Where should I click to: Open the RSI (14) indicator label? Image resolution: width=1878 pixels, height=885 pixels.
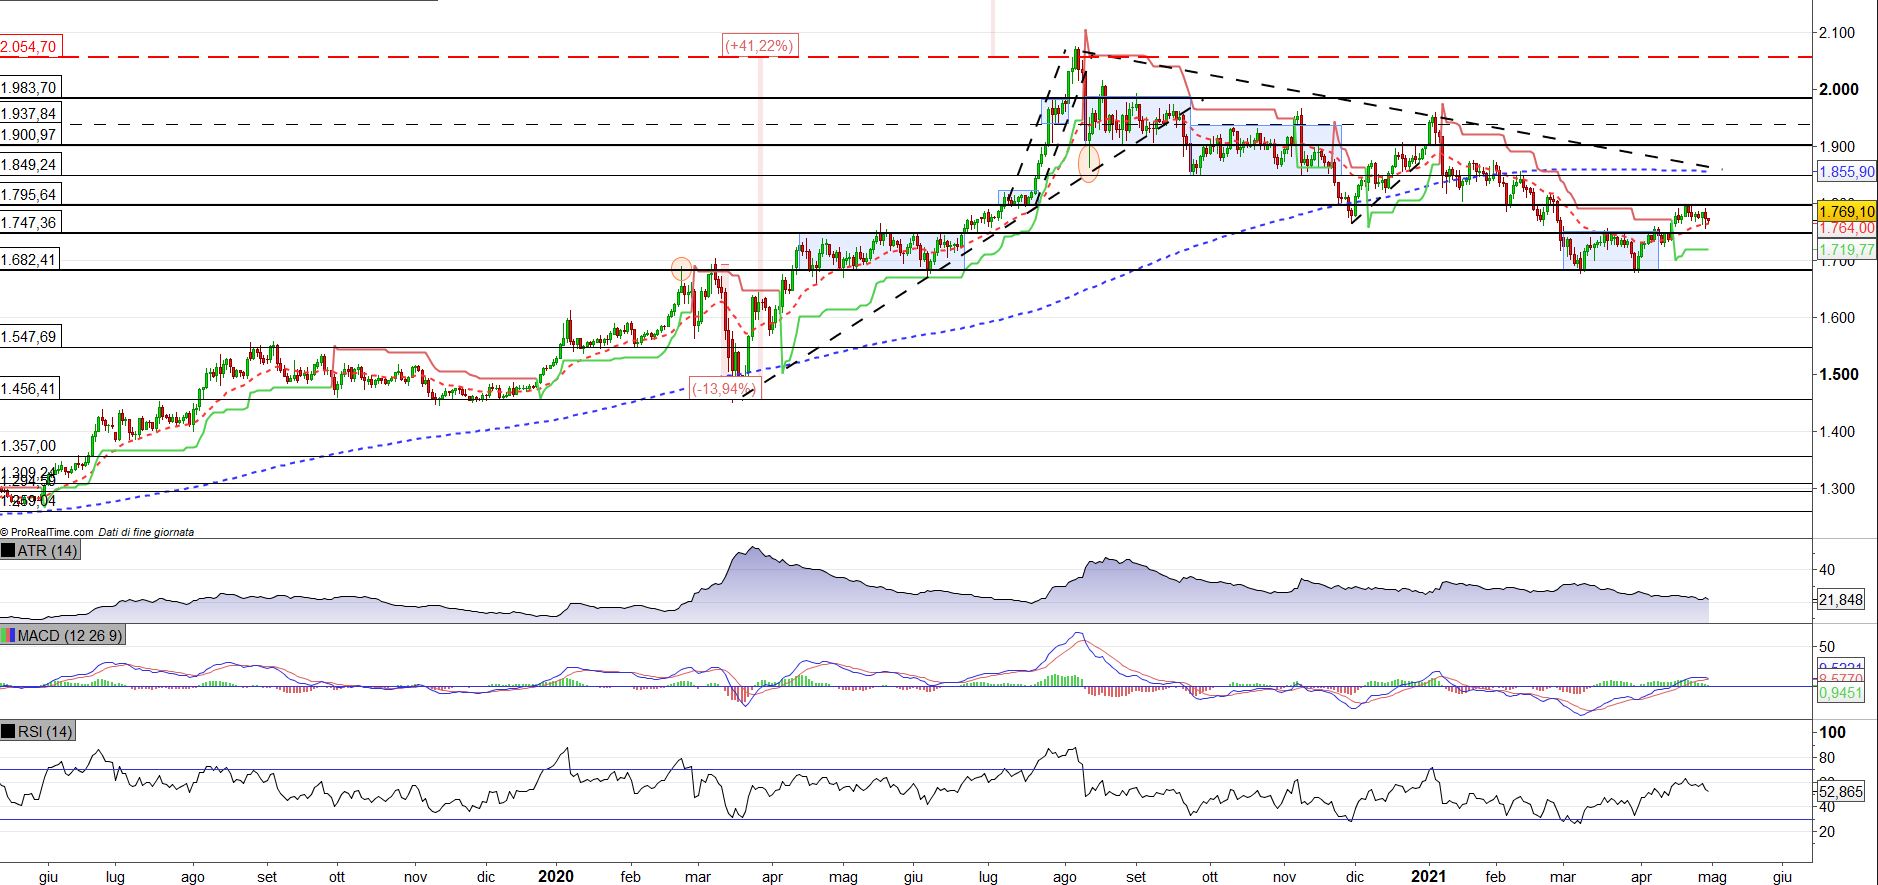(46, 732)
